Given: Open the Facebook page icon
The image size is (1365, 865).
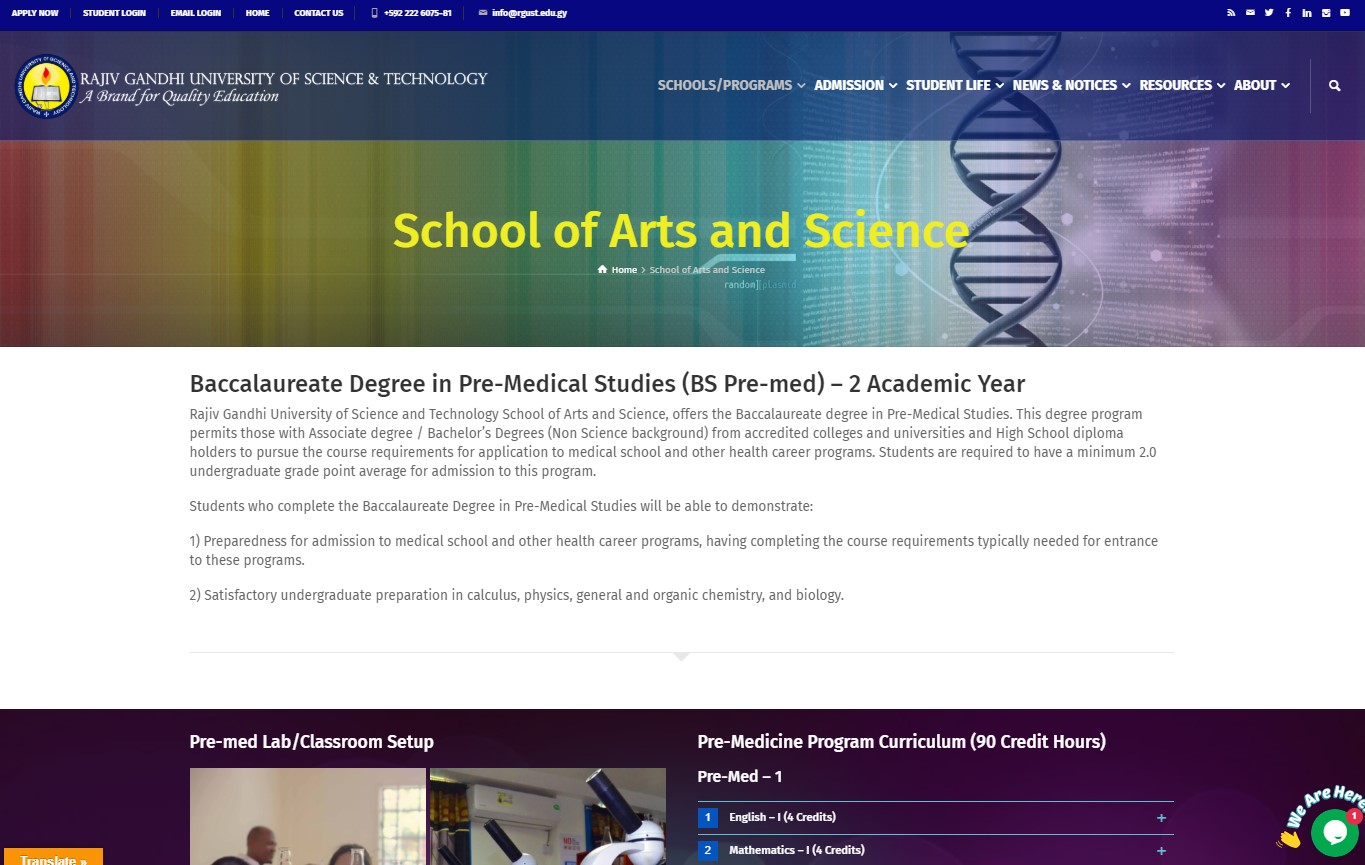Looking at the screenshot, I should [1288, 13].
